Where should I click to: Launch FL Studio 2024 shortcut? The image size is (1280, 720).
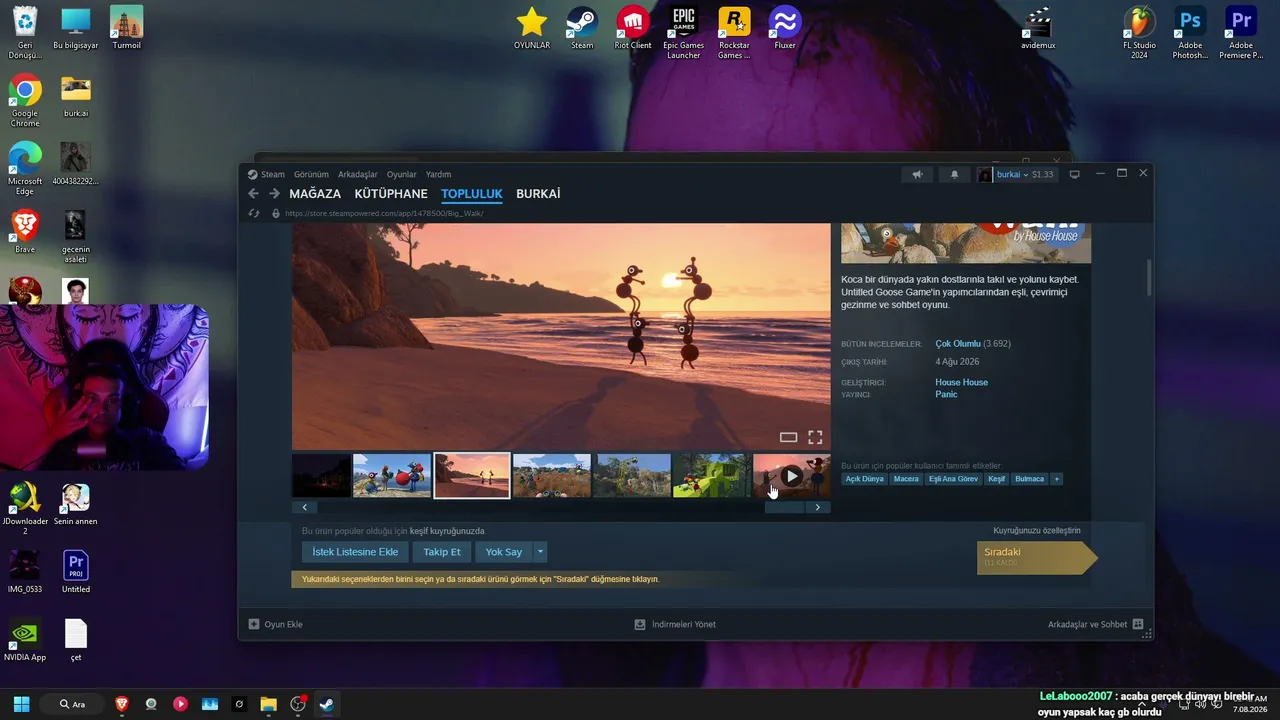click(1139, 32)
